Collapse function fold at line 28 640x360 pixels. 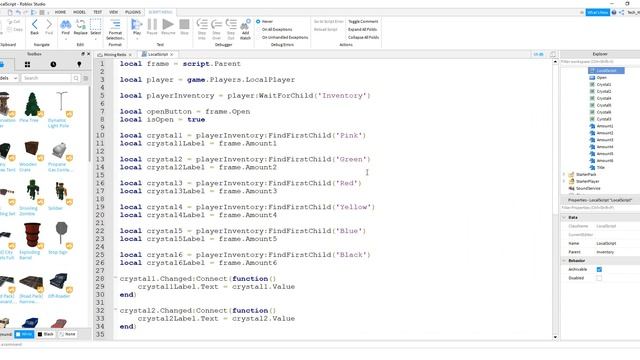[x=116, y=278]
